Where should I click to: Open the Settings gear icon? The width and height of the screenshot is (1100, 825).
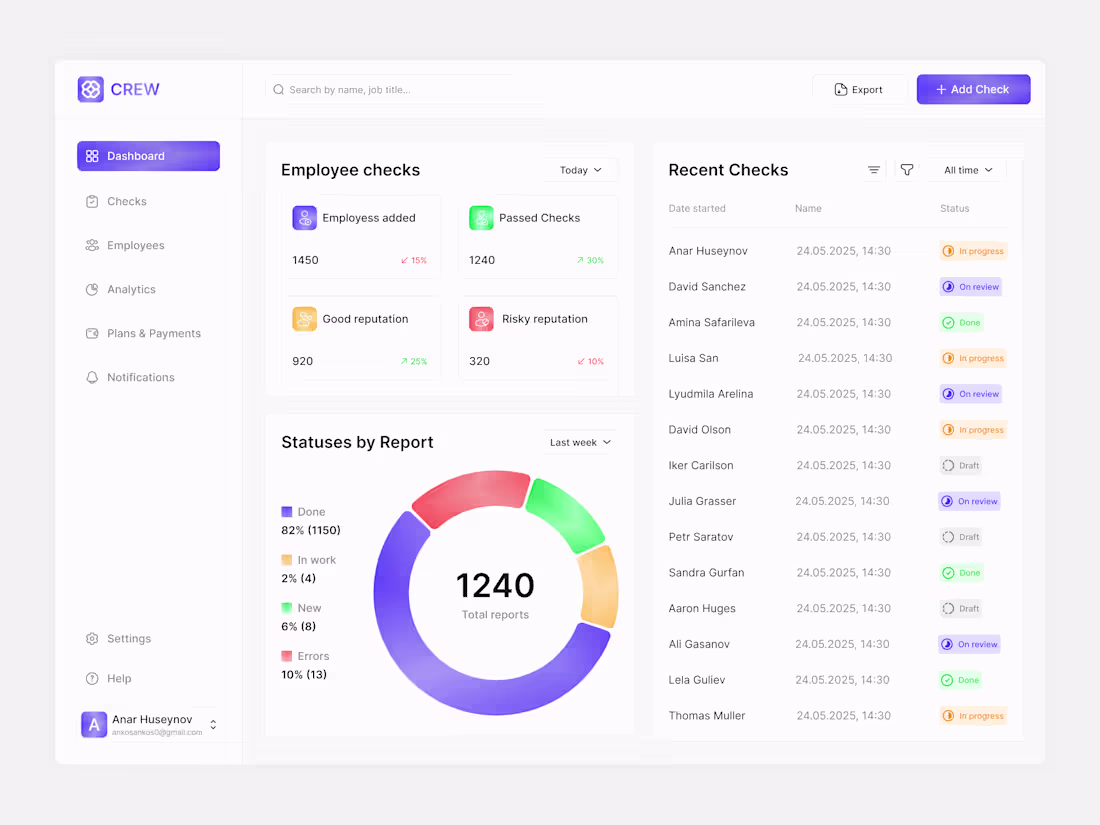[93, 638]
